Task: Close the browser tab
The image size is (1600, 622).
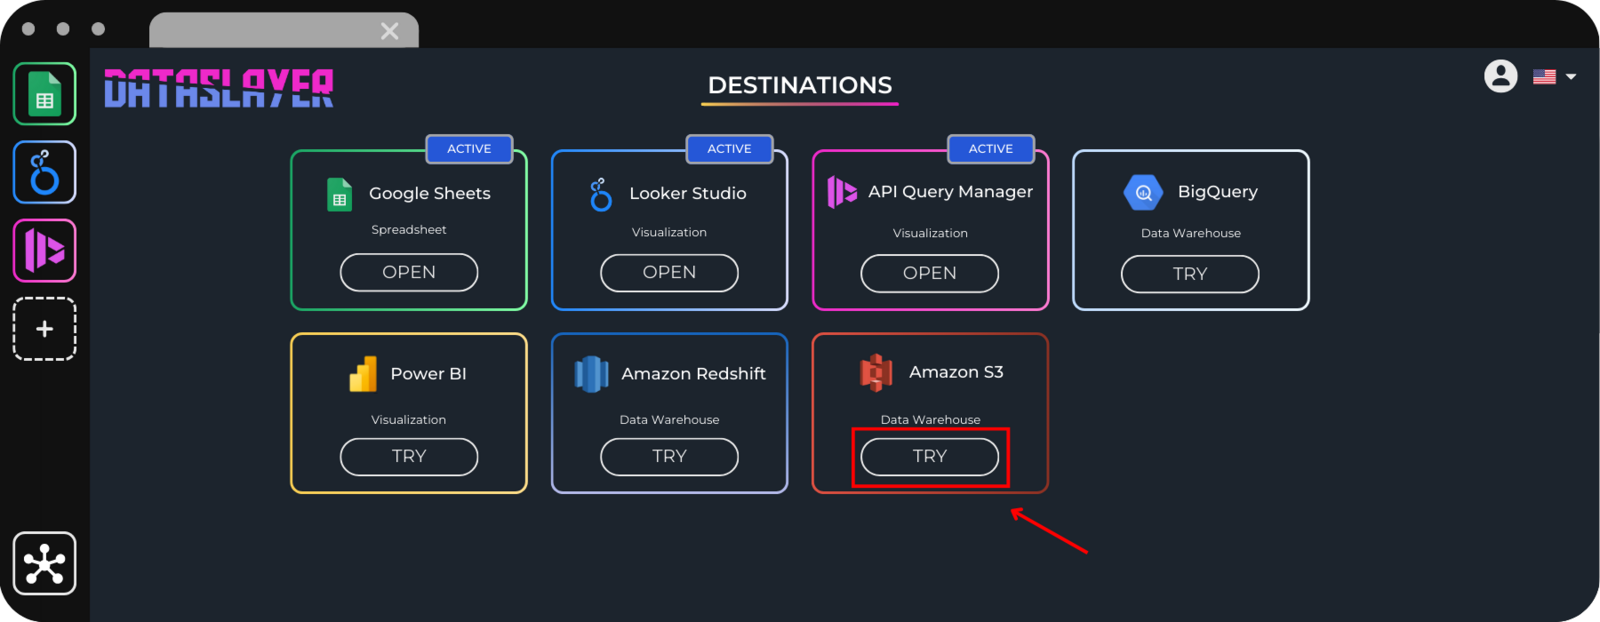Action: [390, 32]
